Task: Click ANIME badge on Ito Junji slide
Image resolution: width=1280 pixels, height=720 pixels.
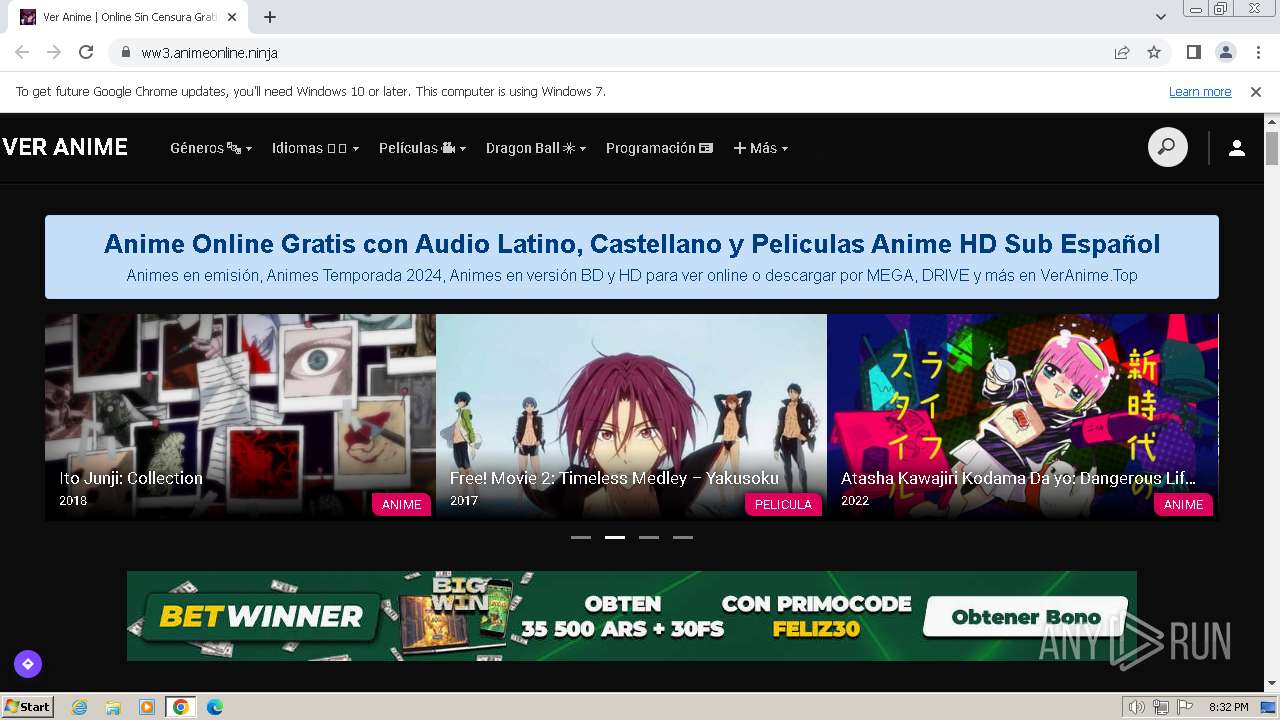Action: [x=401, y=504]
